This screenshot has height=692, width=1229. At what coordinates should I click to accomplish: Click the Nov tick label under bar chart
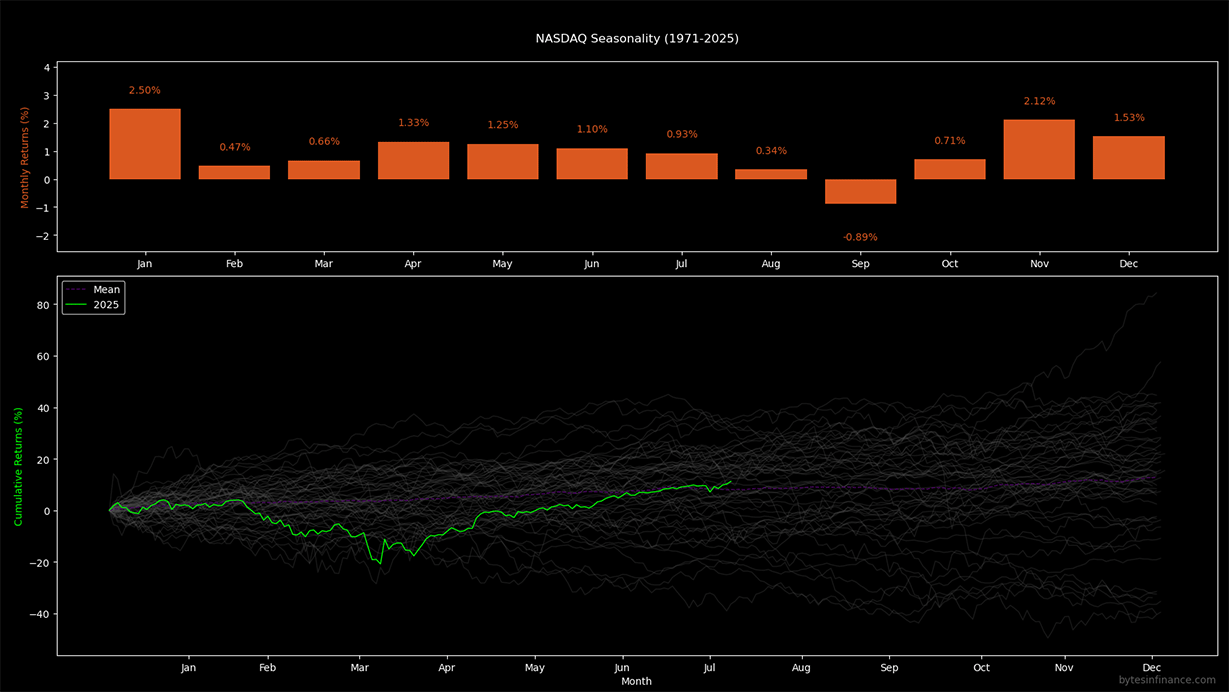coord(1040,264)
